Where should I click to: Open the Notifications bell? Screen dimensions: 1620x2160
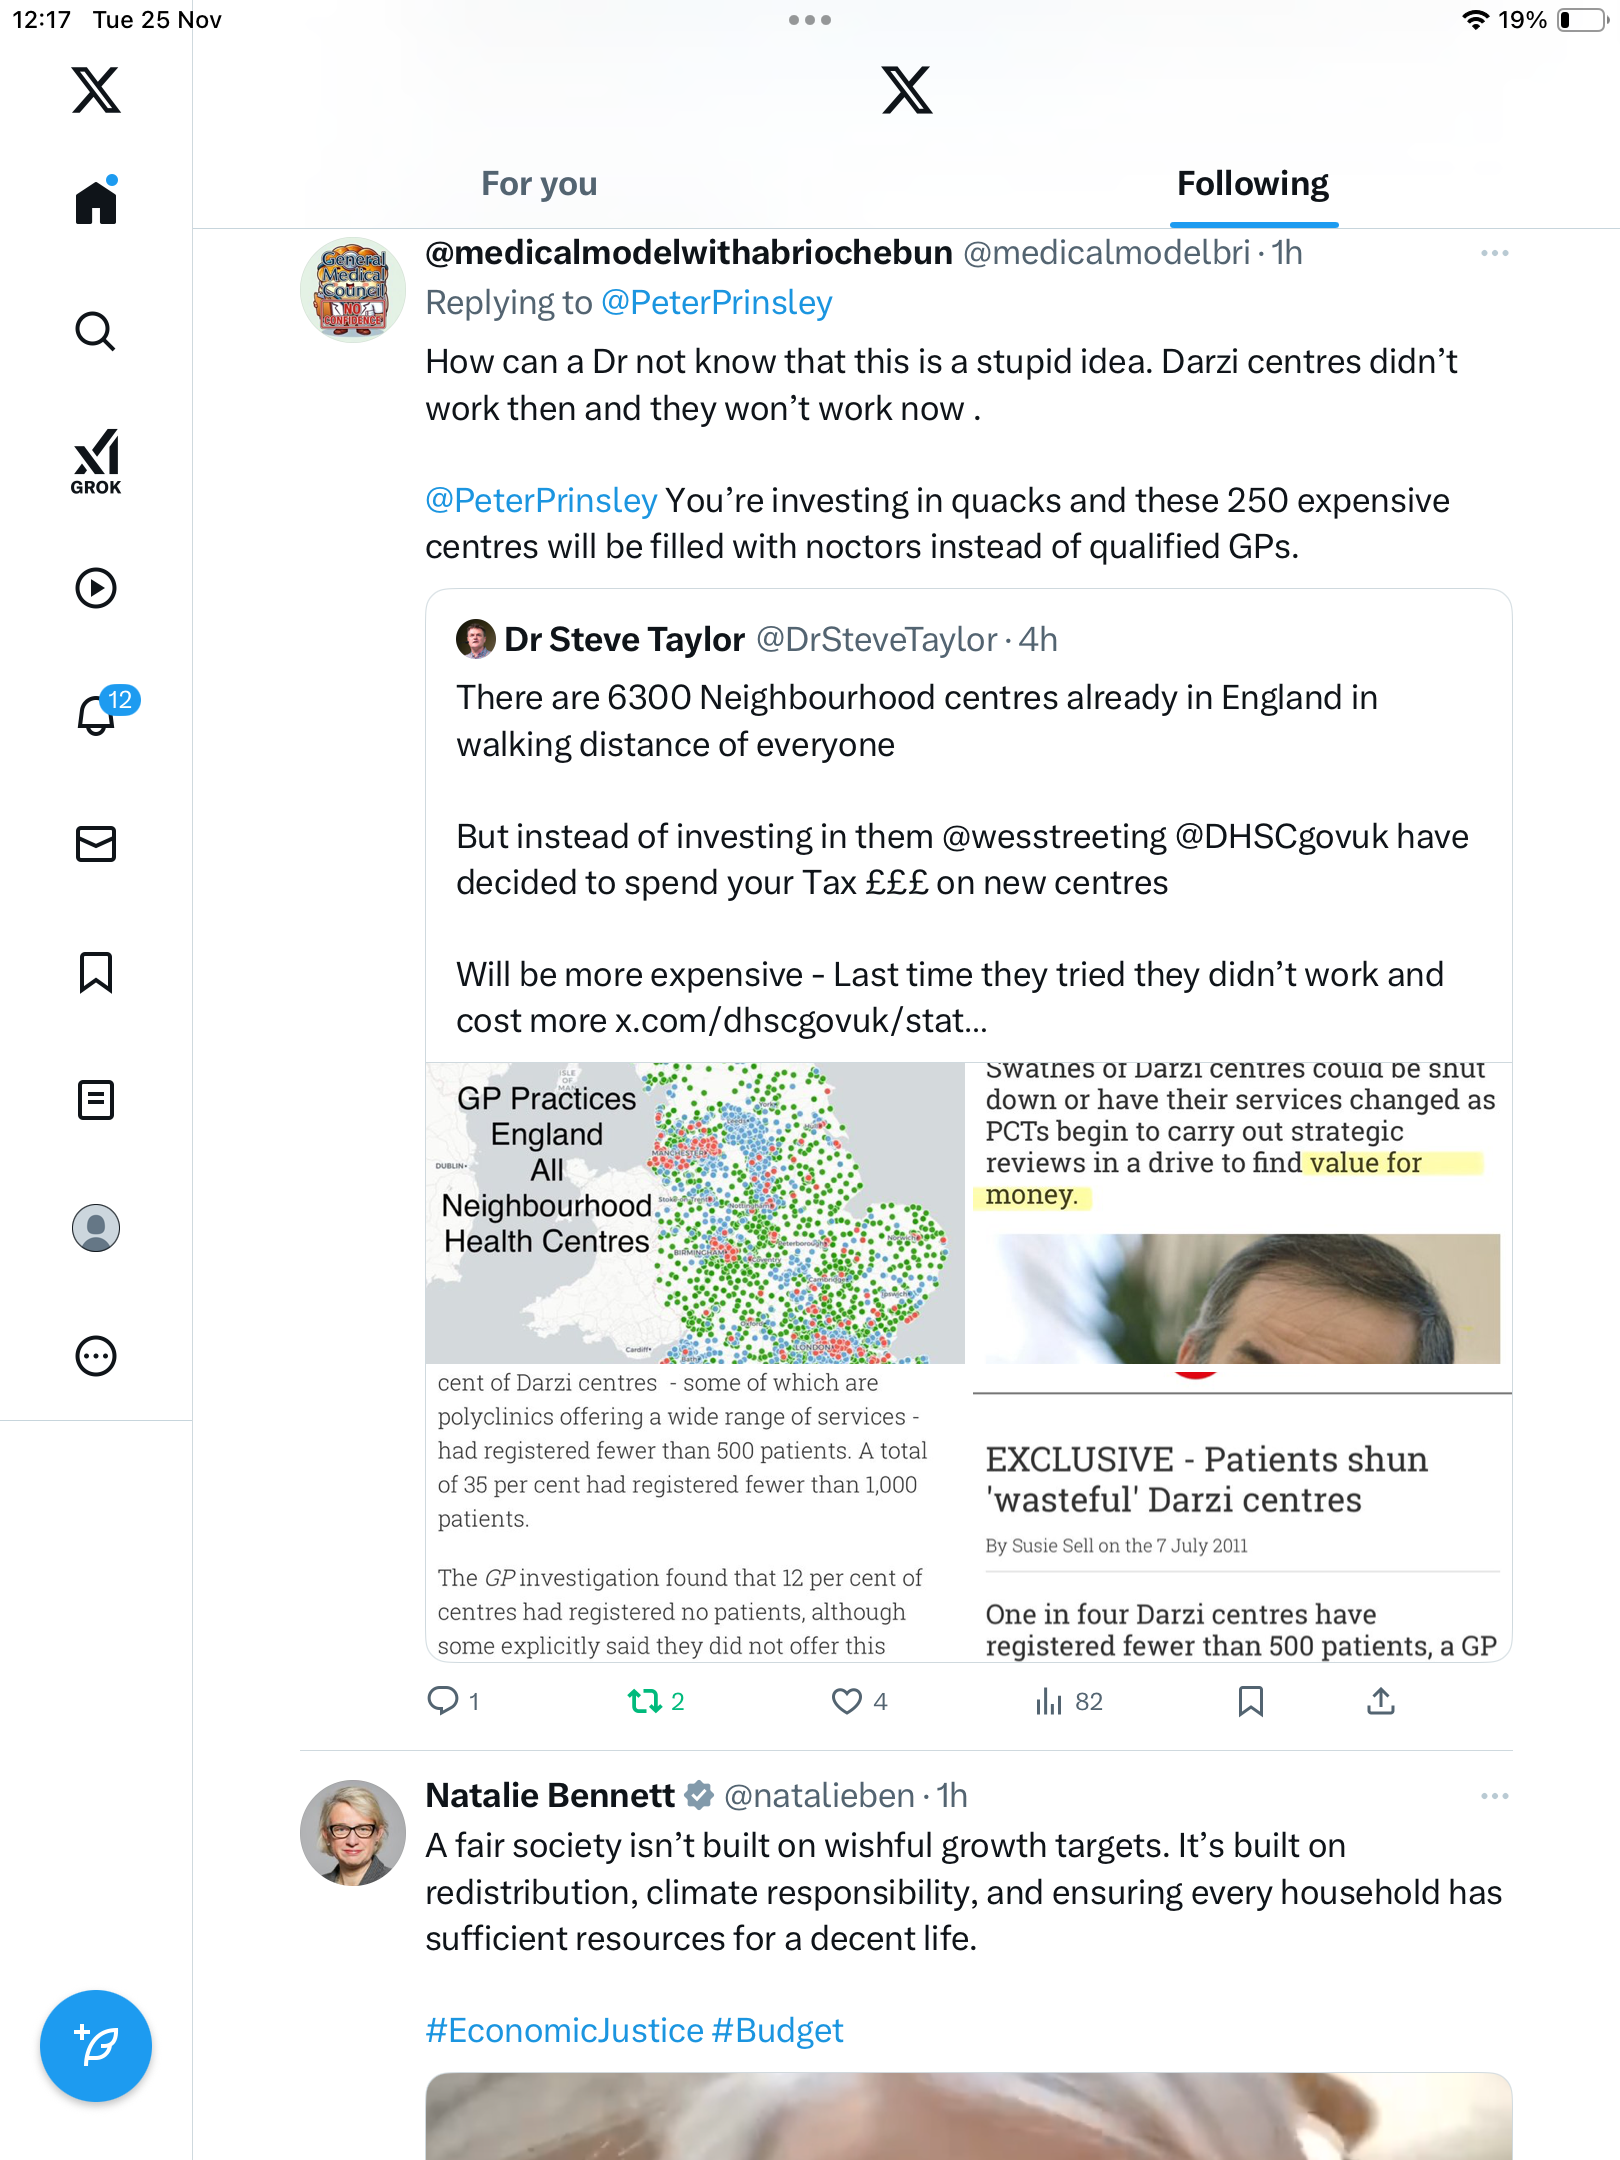[97, 714]
